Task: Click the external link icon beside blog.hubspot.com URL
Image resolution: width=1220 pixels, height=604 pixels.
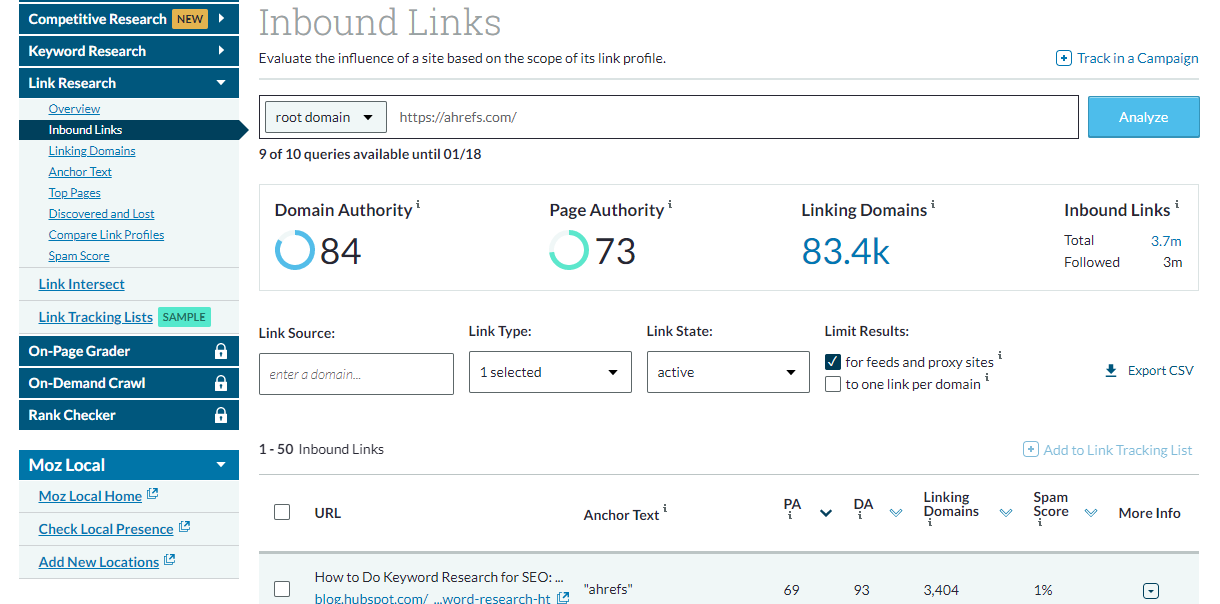Action: pos(563,597)
